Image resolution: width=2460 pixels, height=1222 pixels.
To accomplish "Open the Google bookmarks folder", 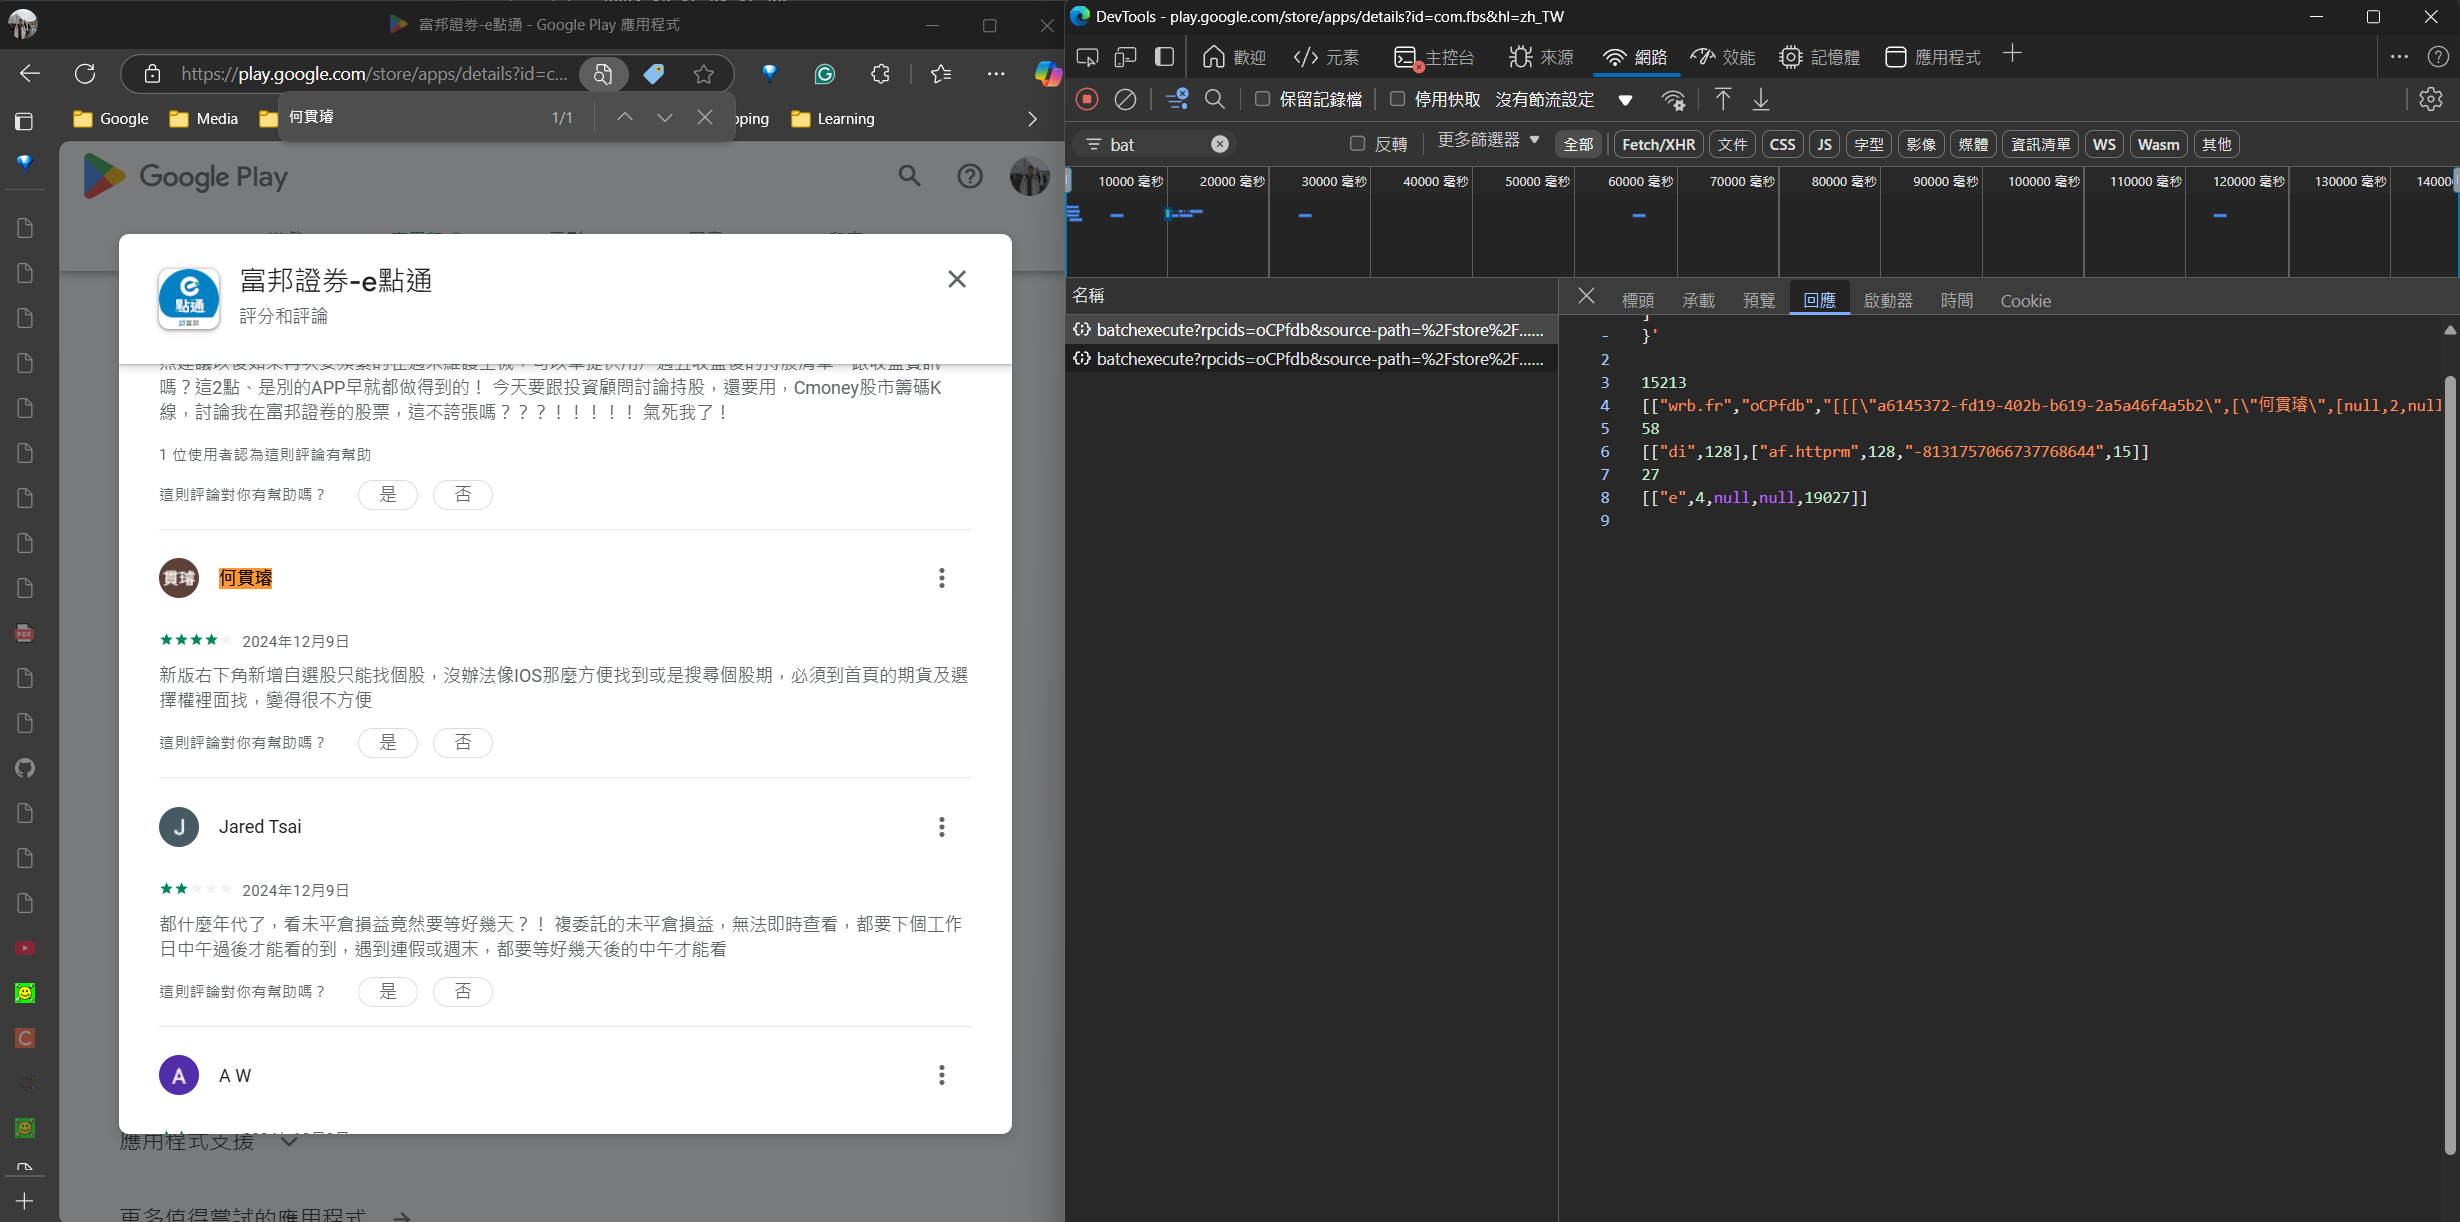I will [x=111, y=118].
